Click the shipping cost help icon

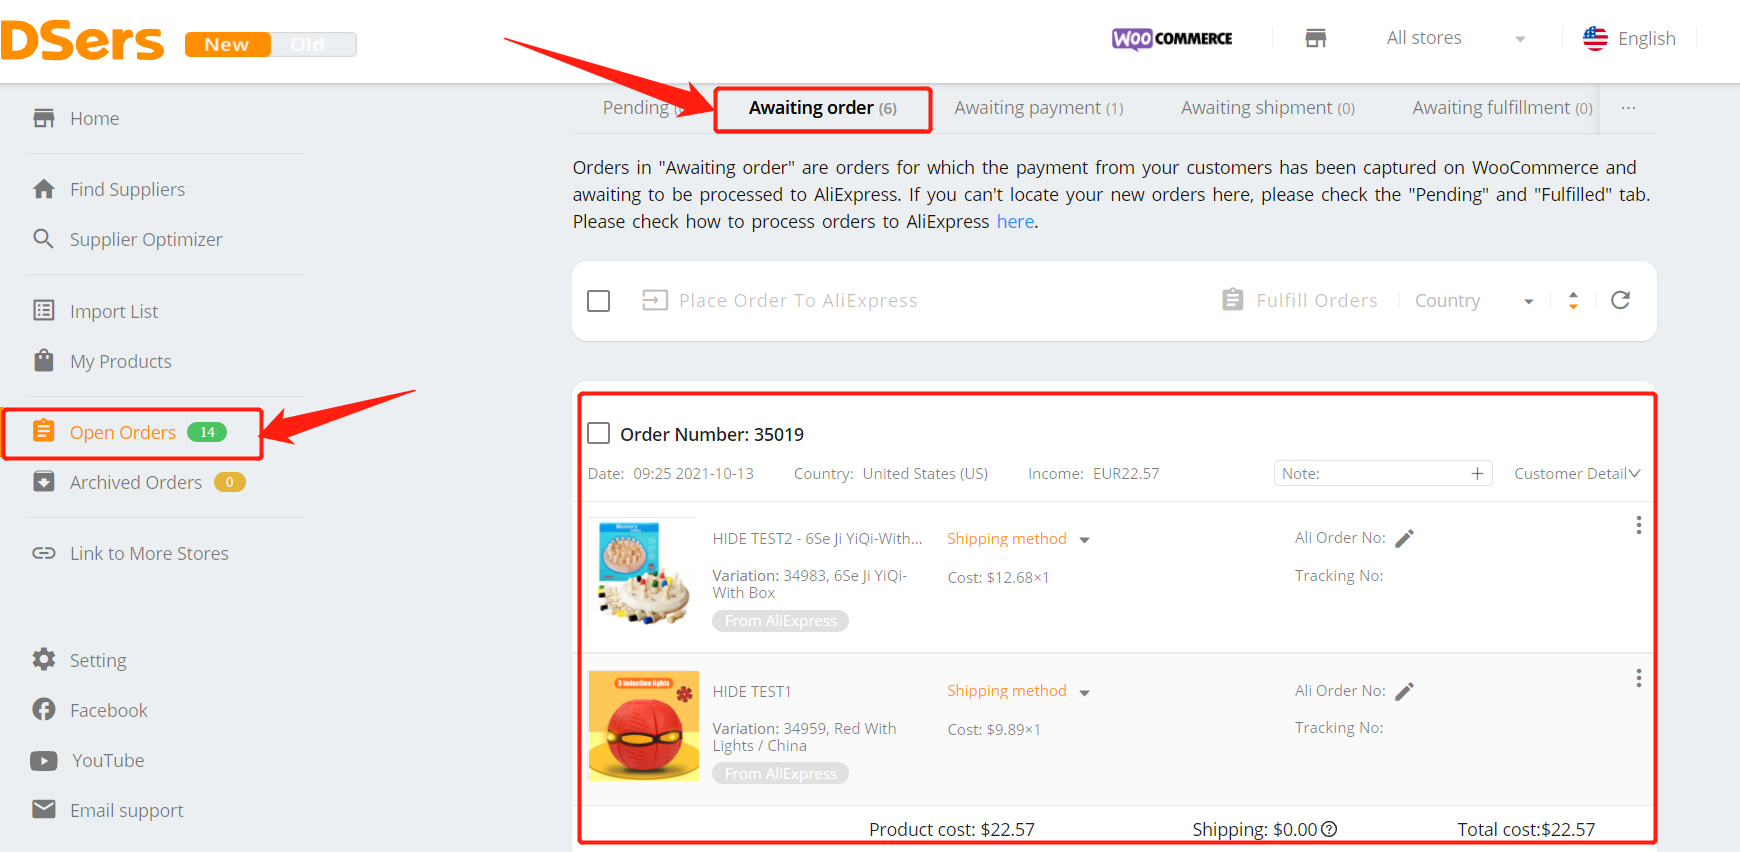tap(1329, 829)
